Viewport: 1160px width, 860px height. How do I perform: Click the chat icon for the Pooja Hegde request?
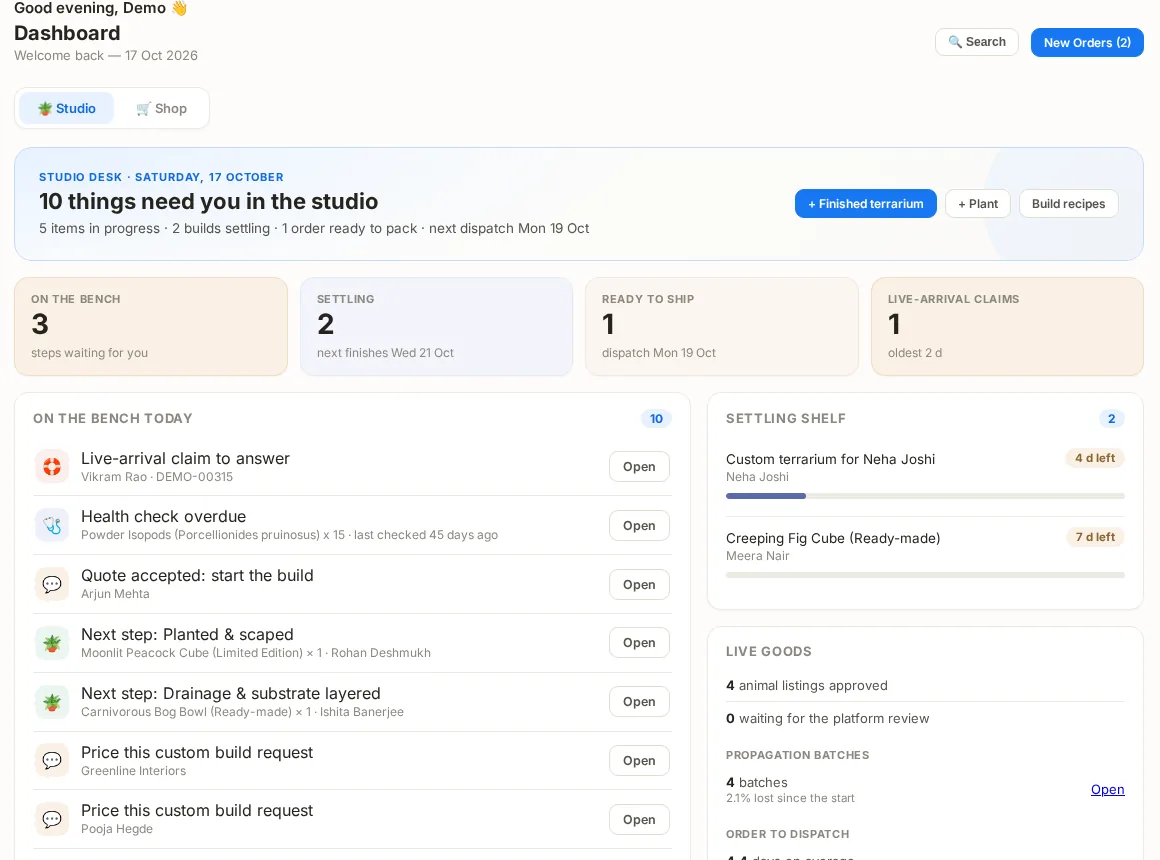[52, 819]
